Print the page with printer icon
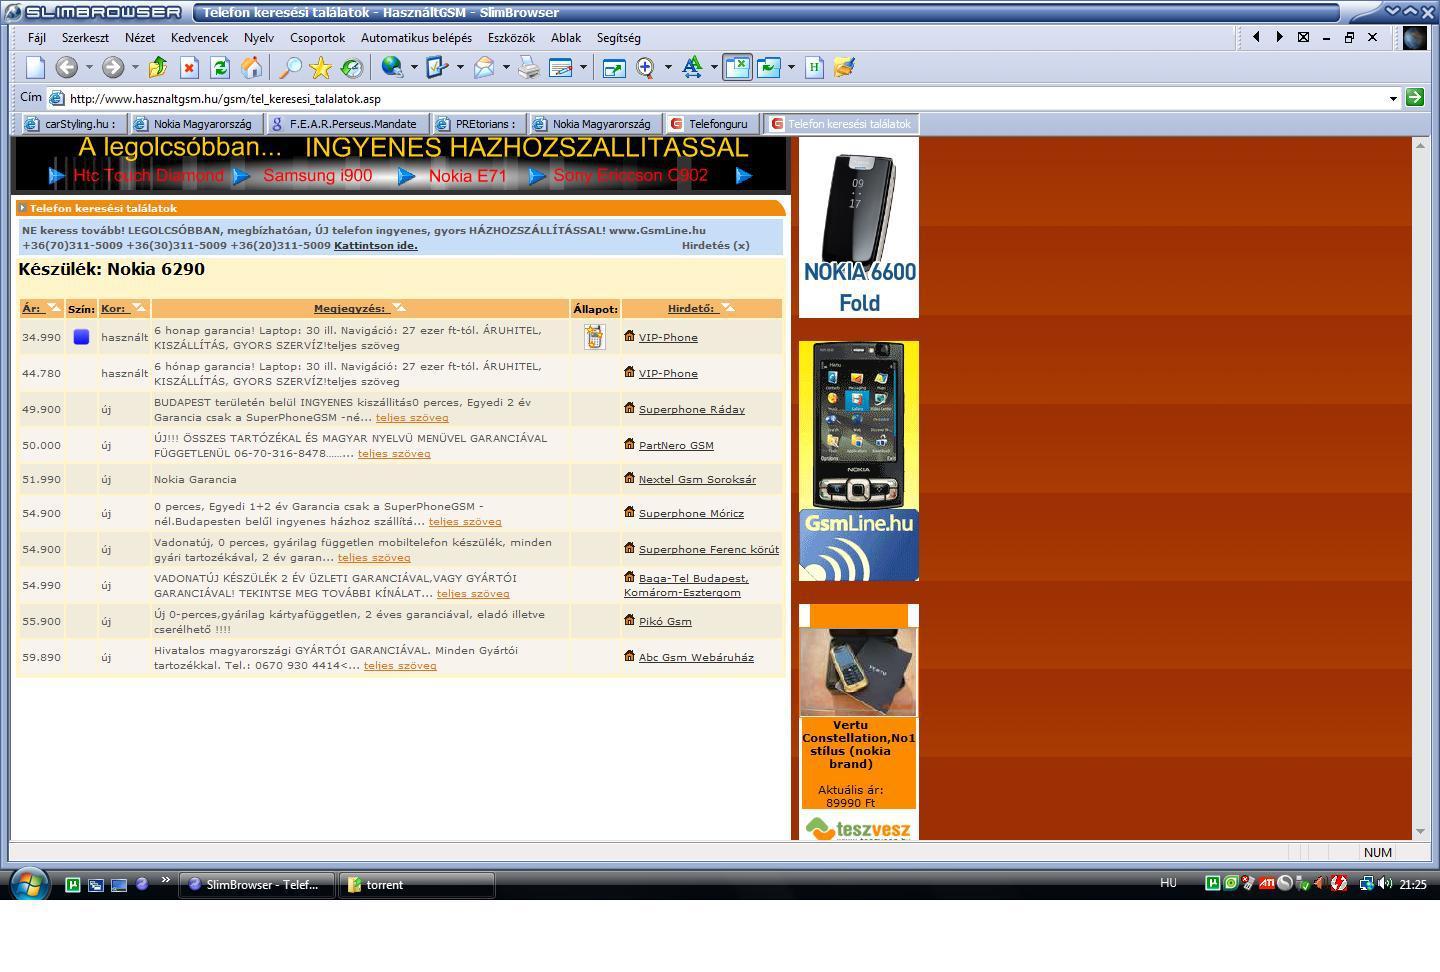The width and height of the screenshot is (1440, 972). click(x=529, y=67)
